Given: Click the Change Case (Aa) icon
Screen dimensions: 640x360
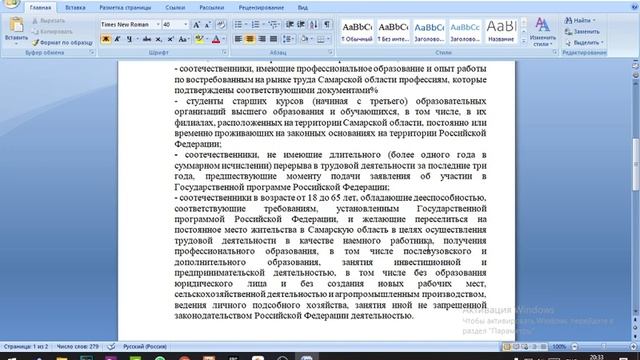Looking at the screenshot, I should [x=183, y=39].
